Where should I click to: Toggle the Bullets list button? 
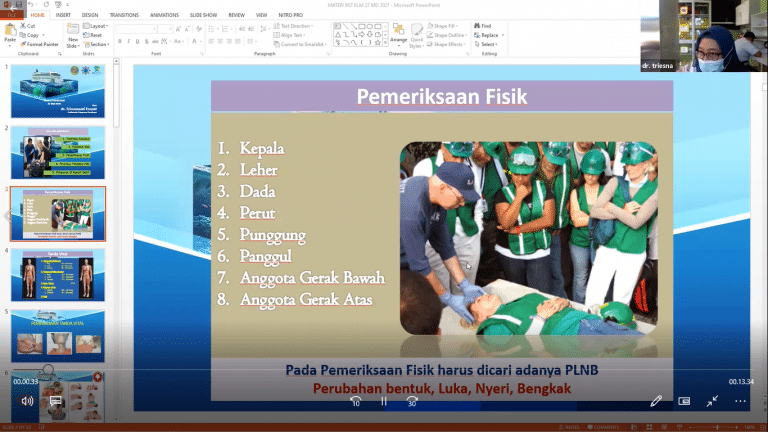point(213,29)
